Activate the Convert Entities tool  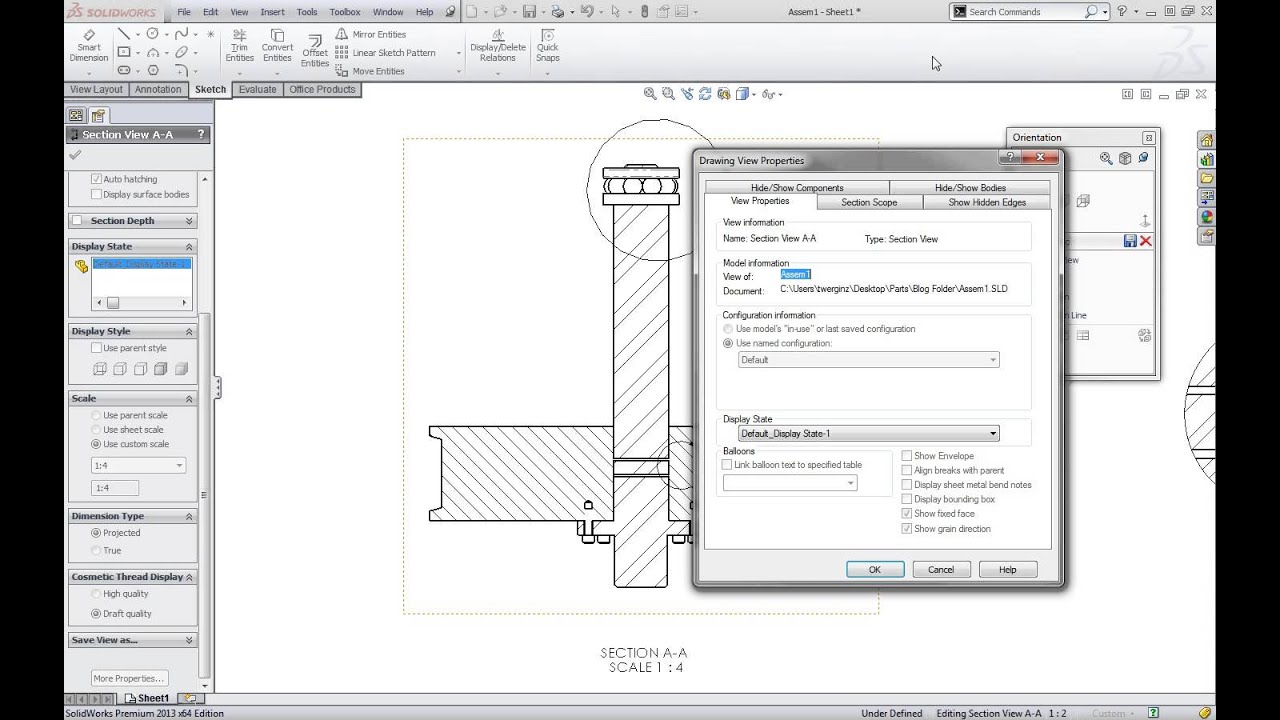(x=277, y=46)
